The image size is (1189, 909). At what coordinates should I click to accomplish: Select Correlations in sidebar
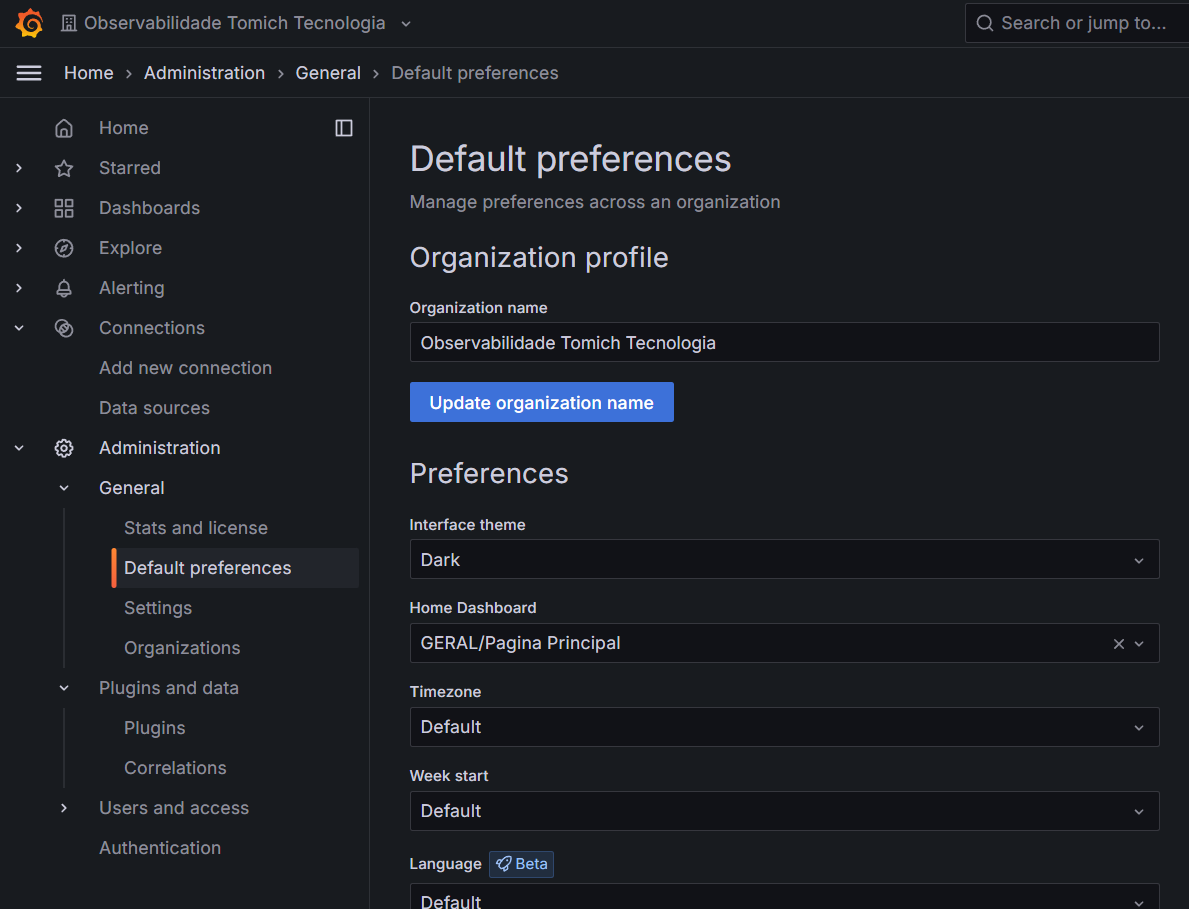point(175,768)
